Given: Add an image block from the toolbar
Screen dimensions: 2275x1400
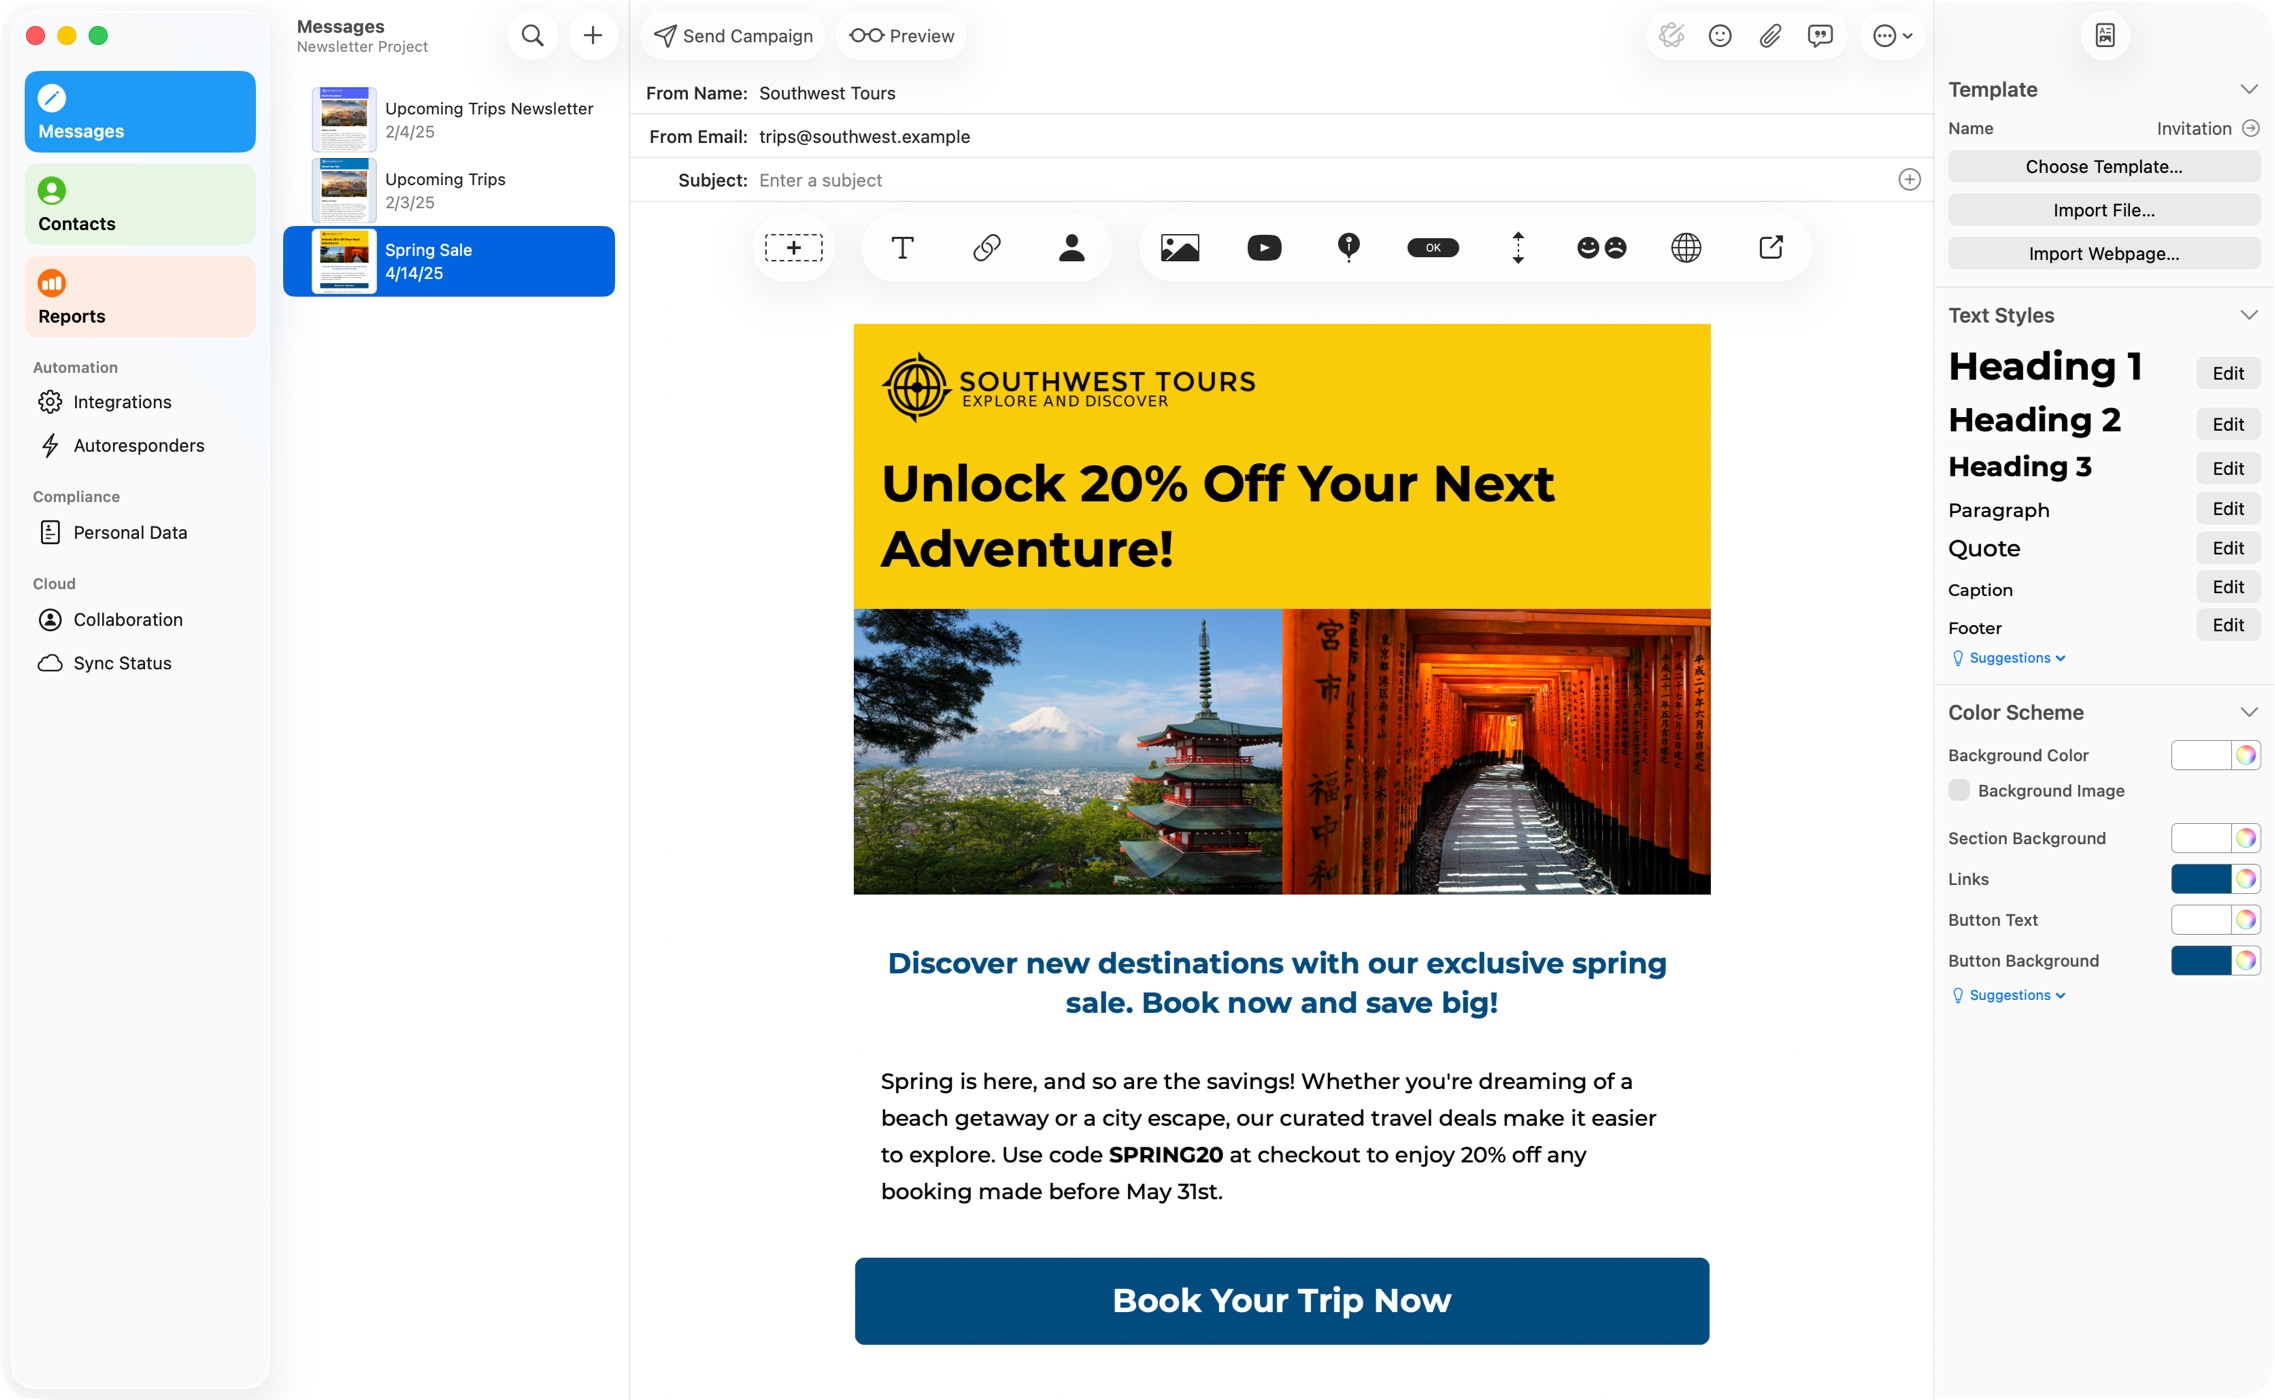Looking at the screenshot, I should [1182, 247].
